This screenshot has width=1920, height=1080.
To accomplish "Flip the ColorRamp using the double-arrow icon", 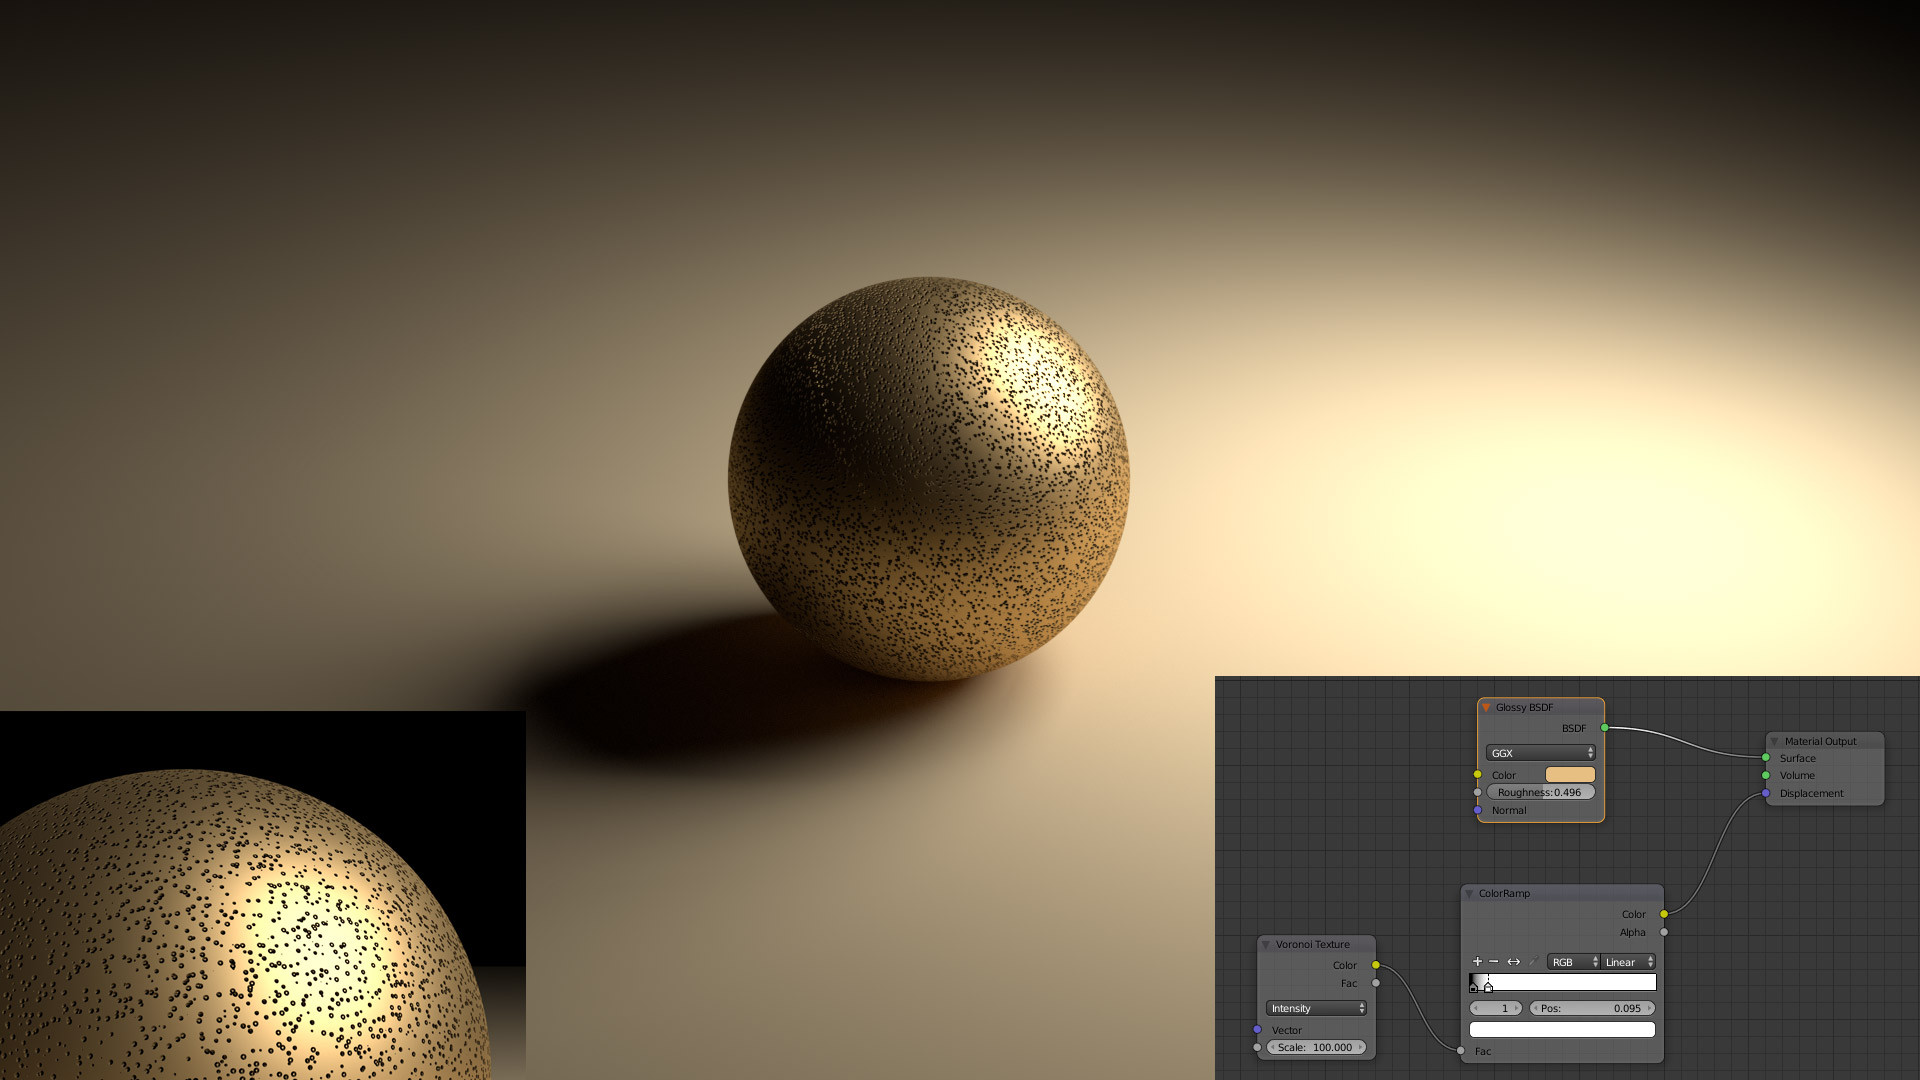I will point(1514,962).
